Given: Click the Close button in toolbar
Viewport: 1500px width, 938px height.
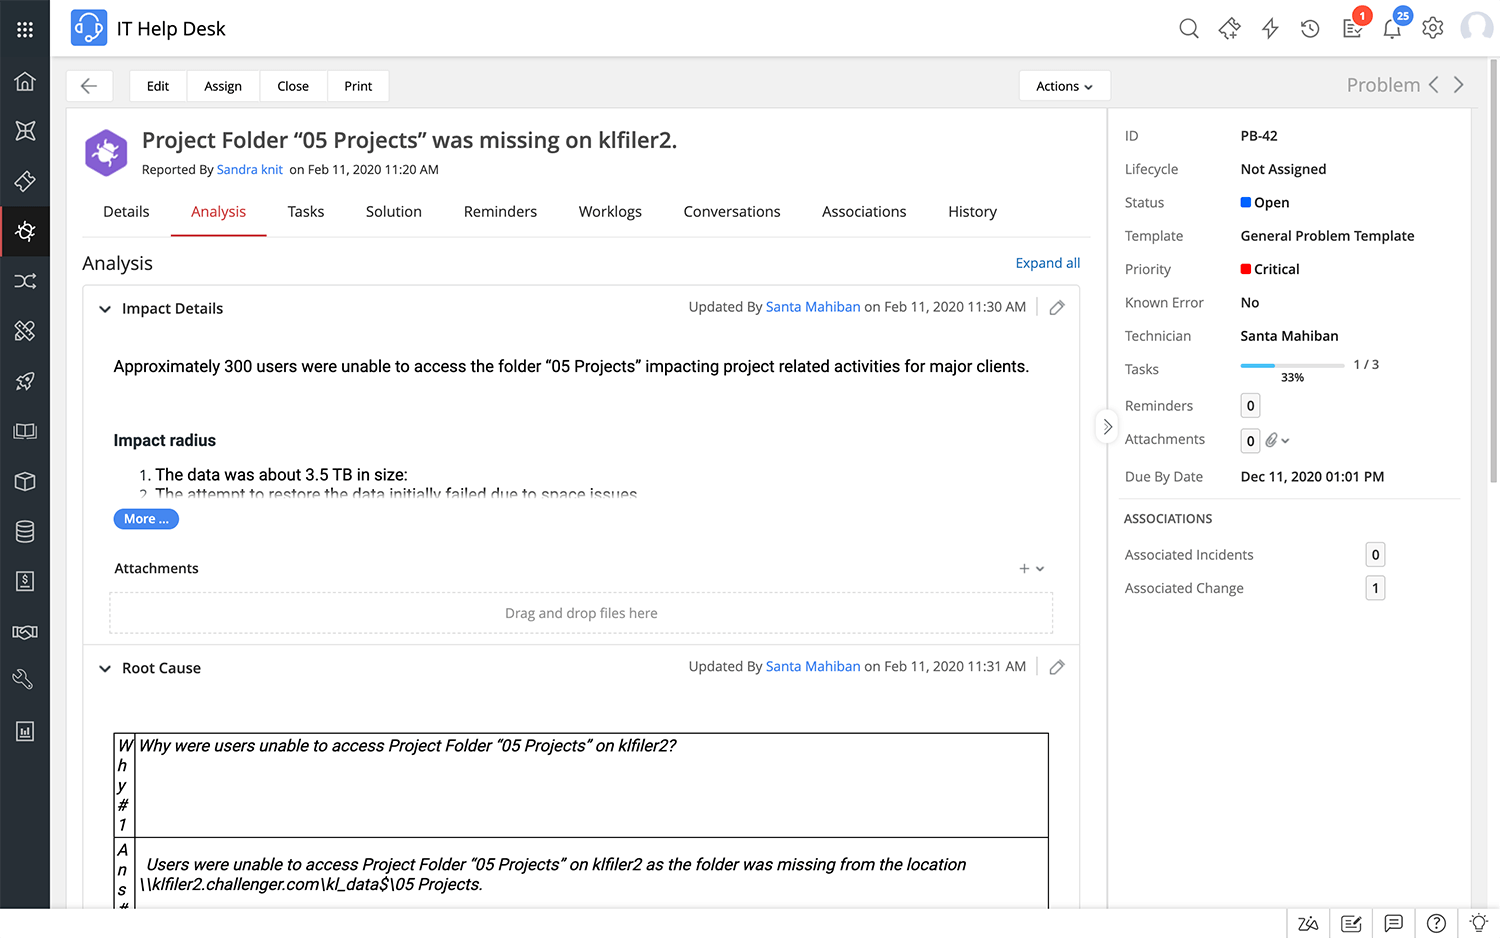Looking at the screenshot, I should 293,86.
